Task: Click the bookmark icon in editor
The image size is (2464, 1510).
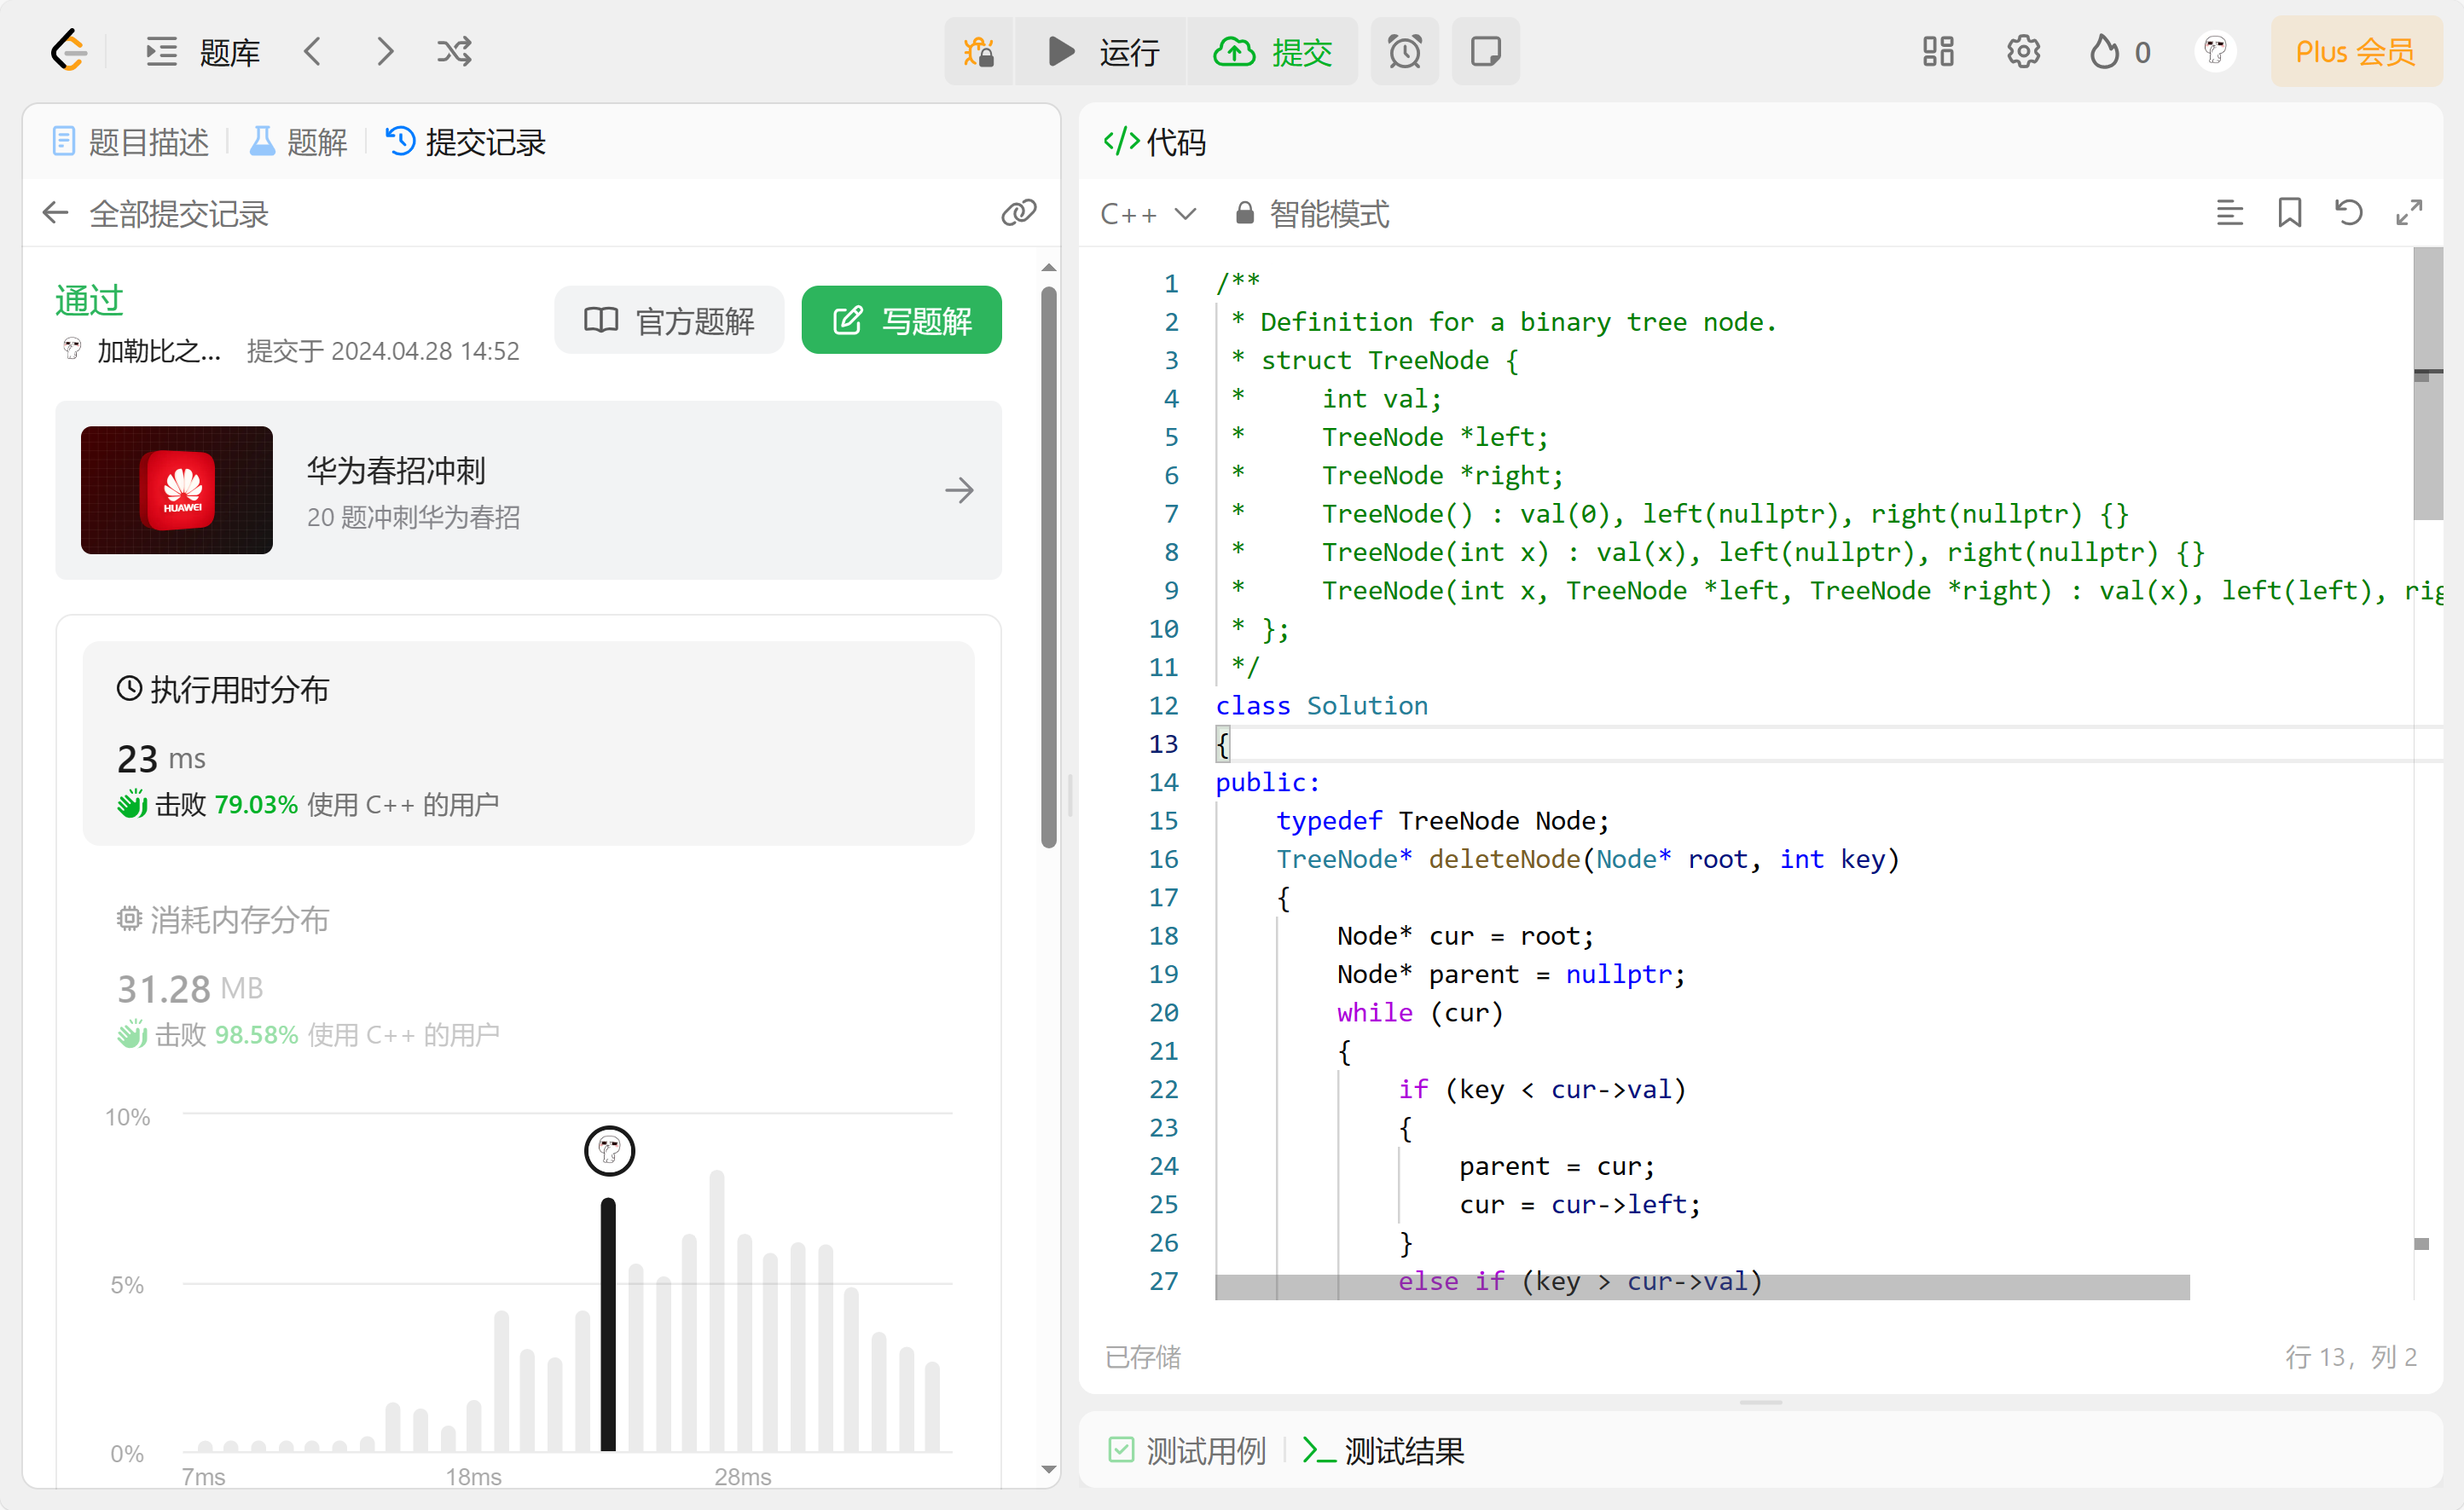Action: pyautogui.click(x=2289, y=213)
